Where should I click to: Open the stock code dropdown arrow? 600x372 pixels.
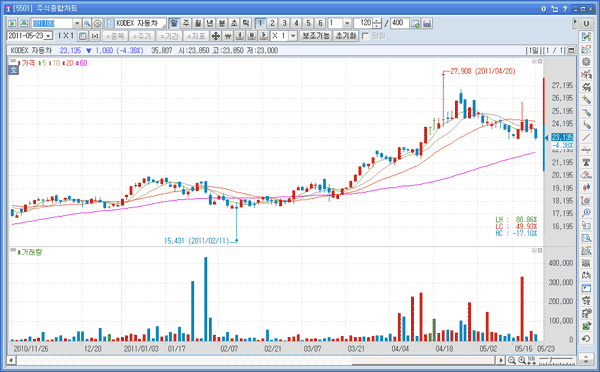click(77, 23)
